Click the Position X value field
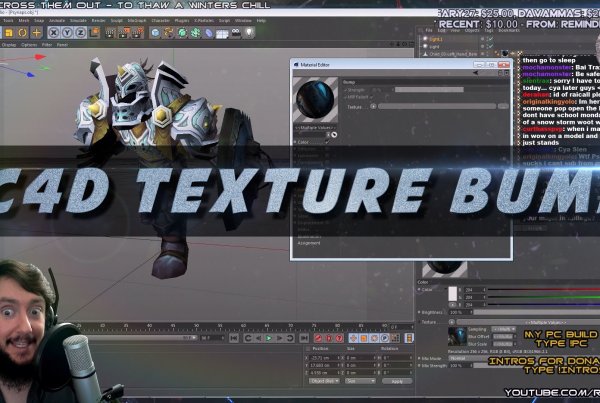 (324, 357)
